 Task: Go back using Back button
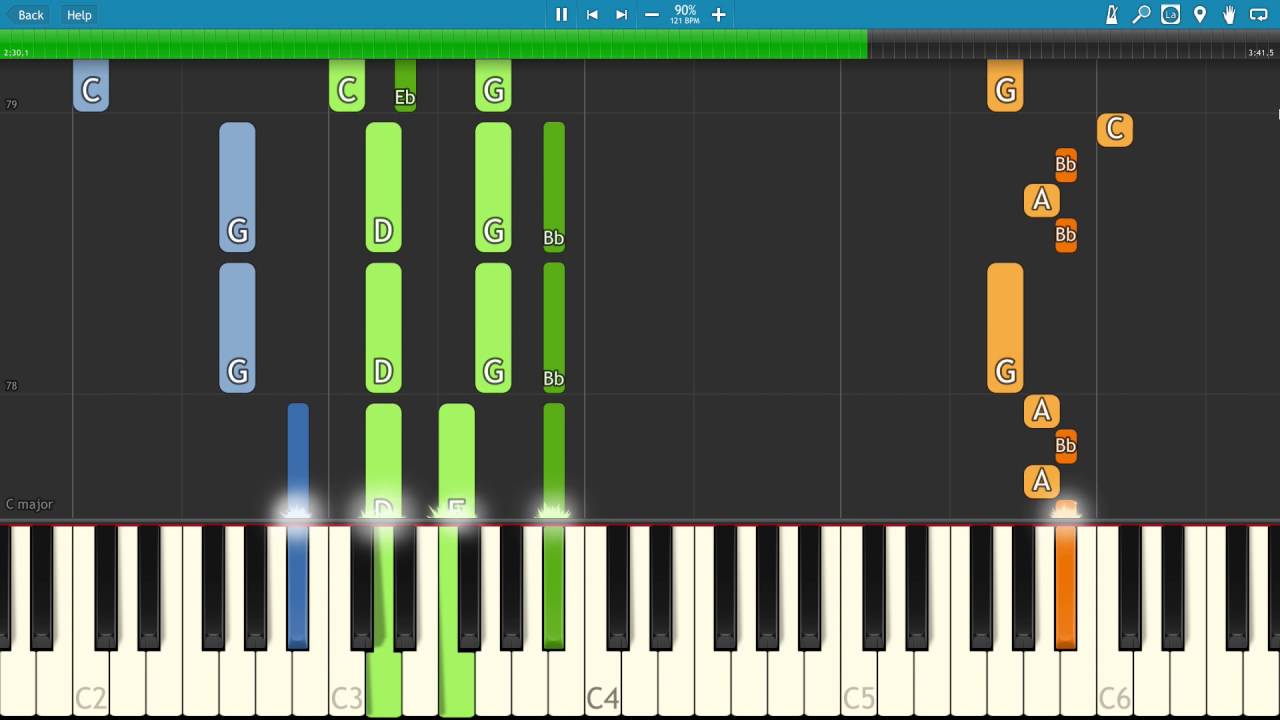(x=26, y=14)
